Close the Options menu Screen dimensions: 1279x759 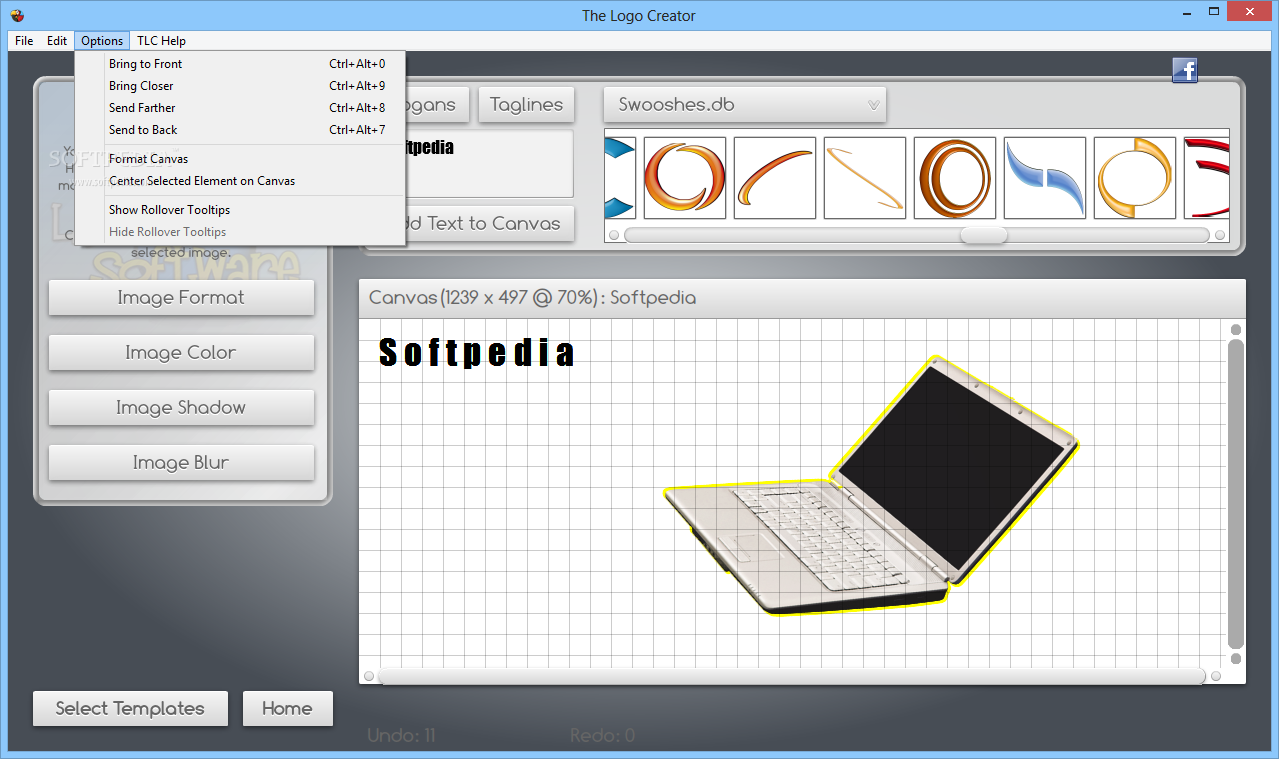pyautogui.click(x=102, y=41)
